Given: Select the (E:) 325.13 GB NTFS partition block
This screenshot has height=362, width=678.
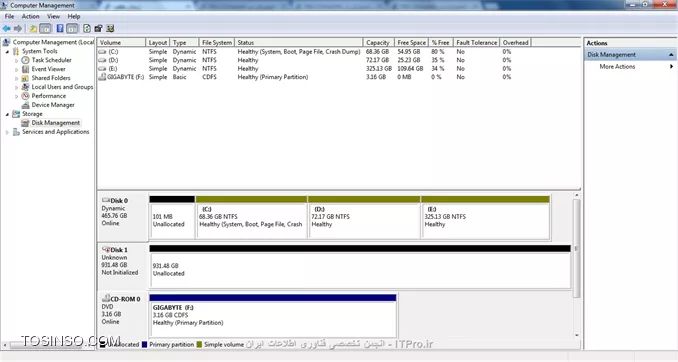Looking at the screenshot, I should pos(486,217).
